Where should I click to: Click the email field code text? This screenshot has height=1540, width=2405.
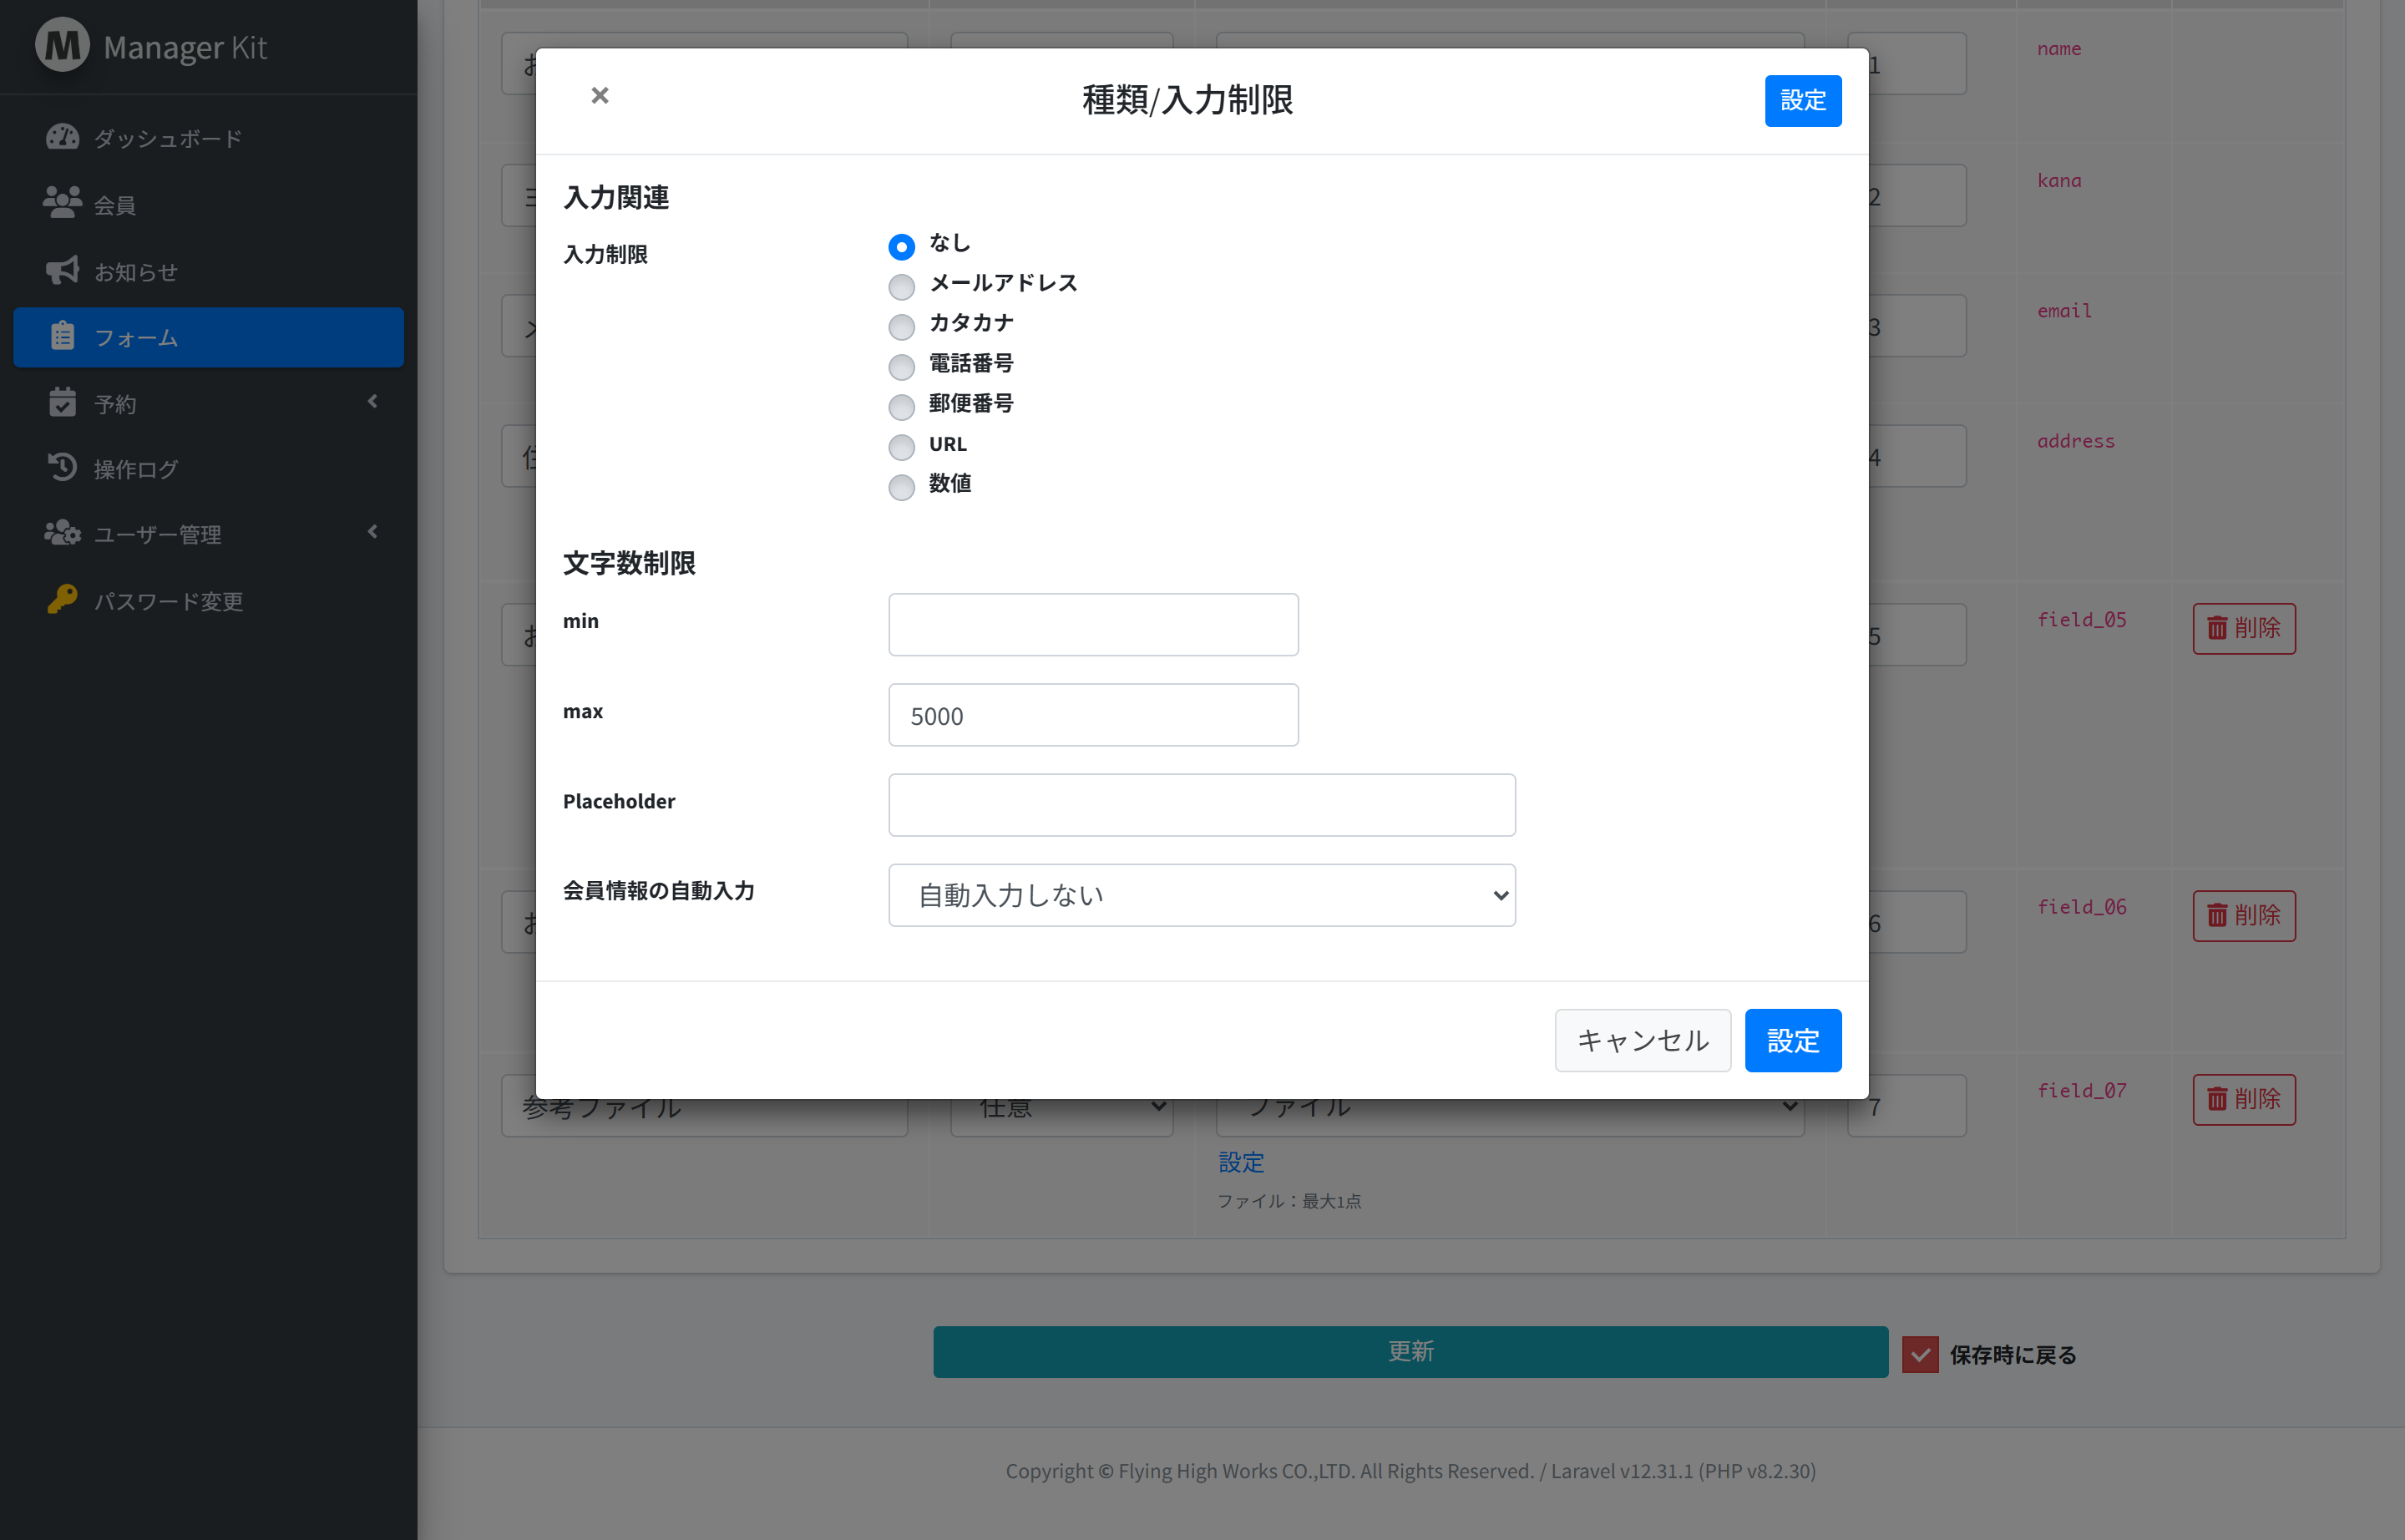click(2064, 311)
